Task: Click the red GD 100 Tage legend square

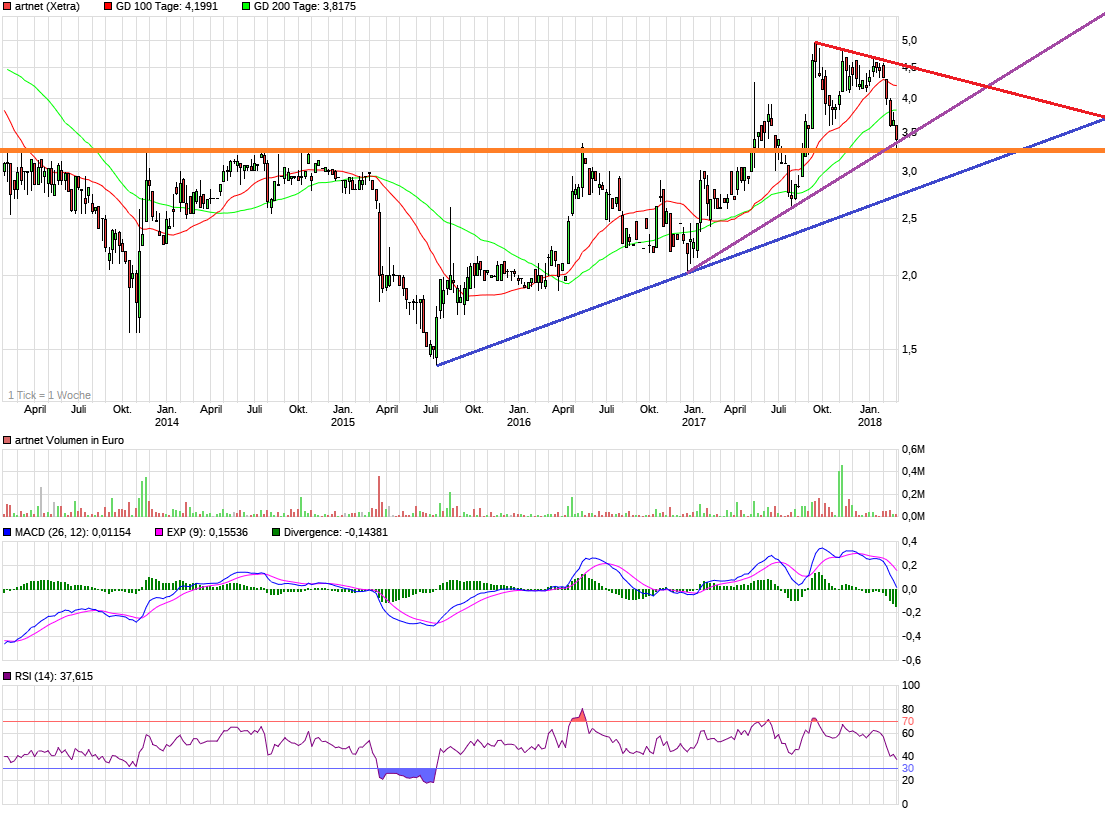Action: click(x=108, y=6)
